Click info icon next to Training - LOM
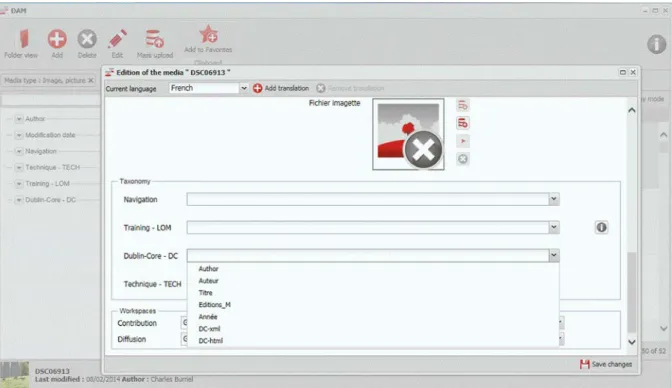Screen dimensions: 672x388 [601, 227]
